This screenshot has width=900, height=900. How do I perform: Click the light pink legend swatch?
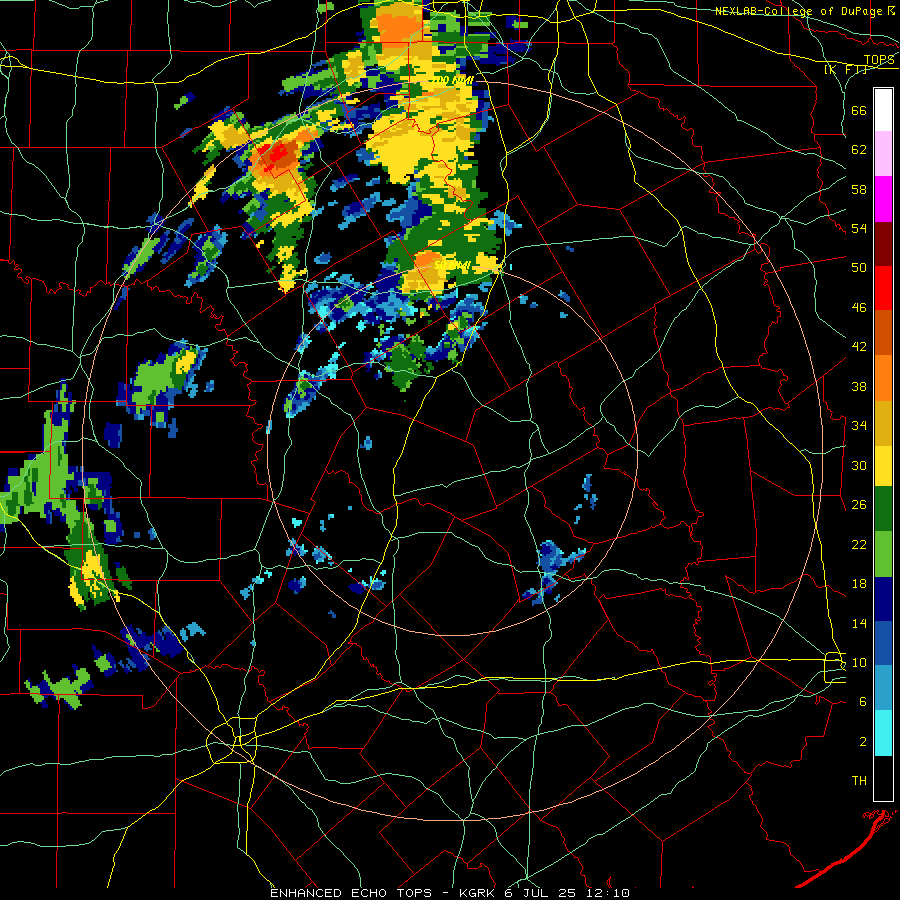(883, 154)
